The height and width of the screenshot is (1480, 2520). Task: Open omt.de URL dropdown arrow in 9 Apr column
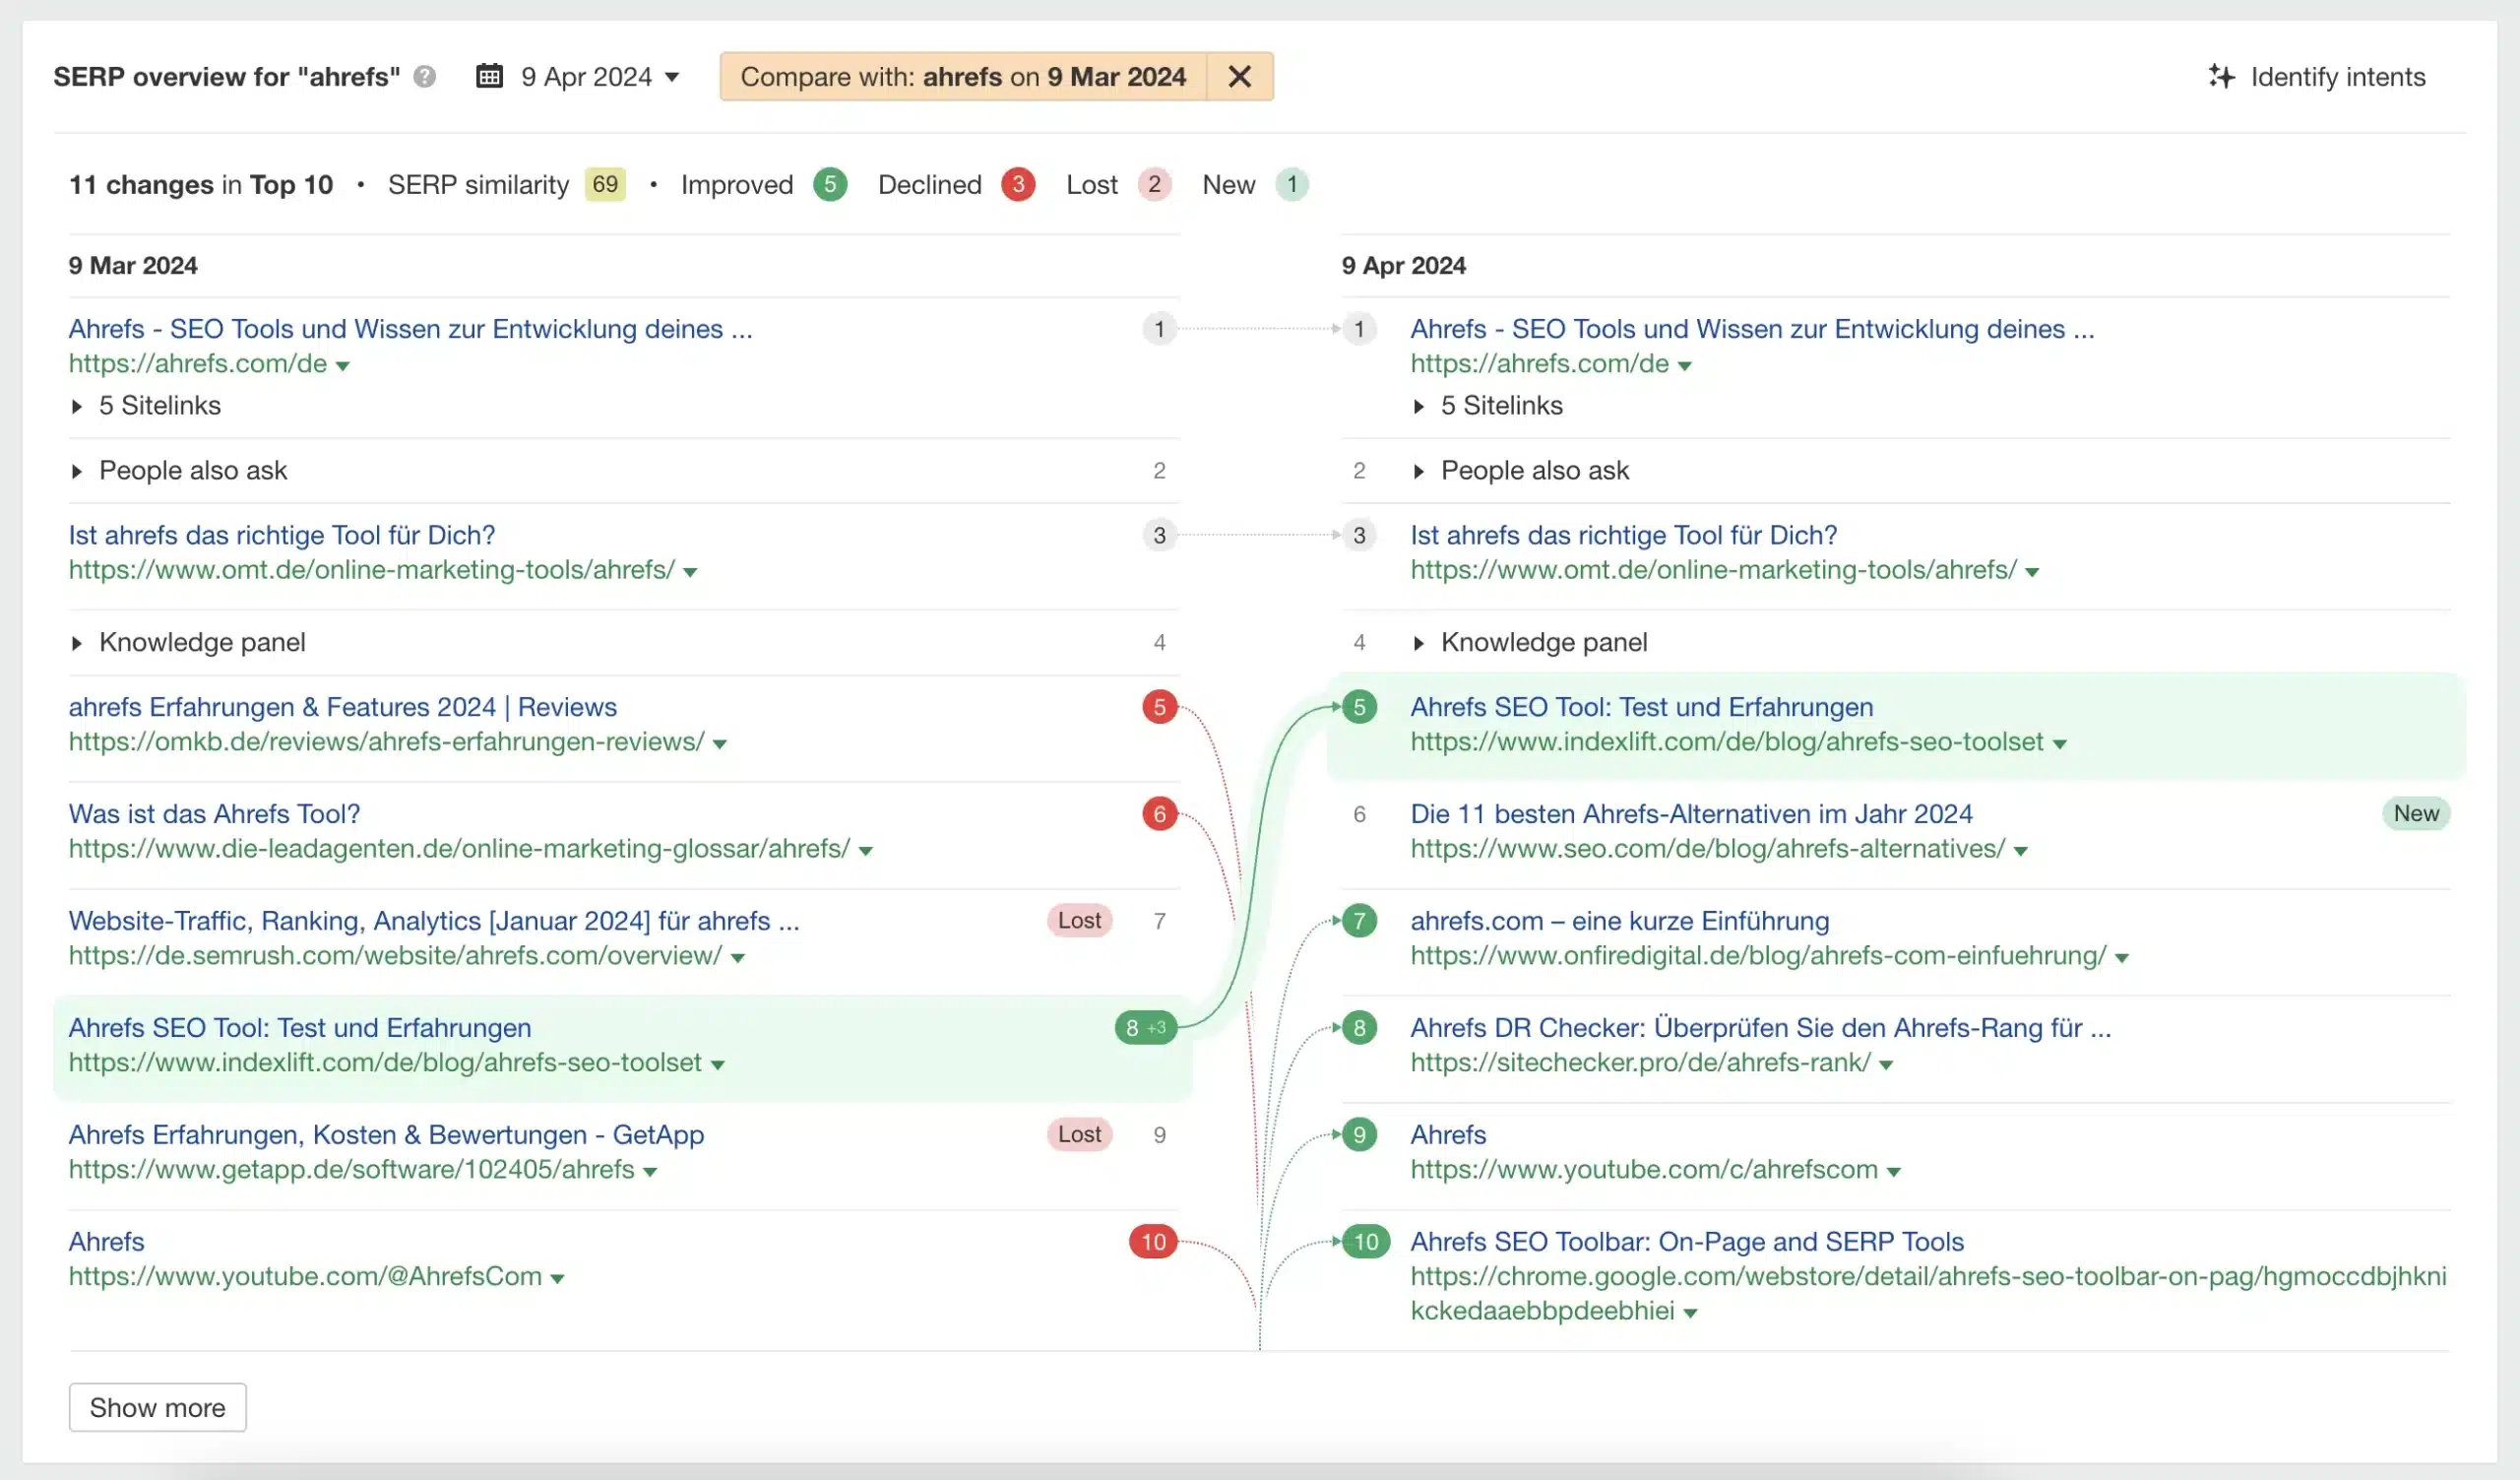click(2032, 572)
